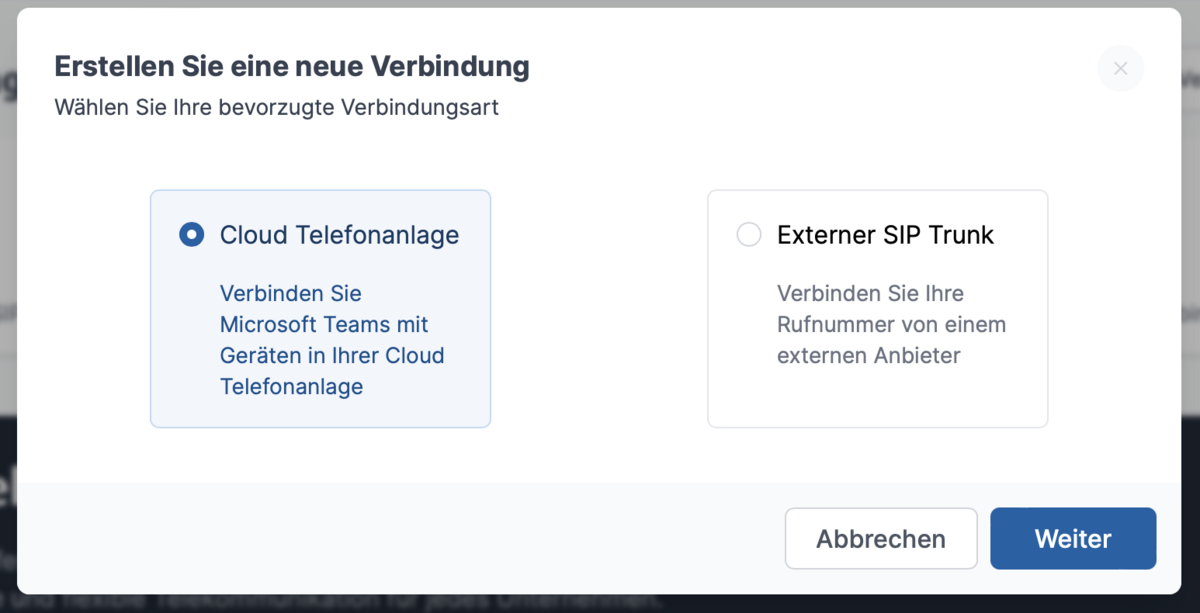Click the text Verbinden Sie Ihre
Screen dimensions: 1200x613
coord(870,294)
